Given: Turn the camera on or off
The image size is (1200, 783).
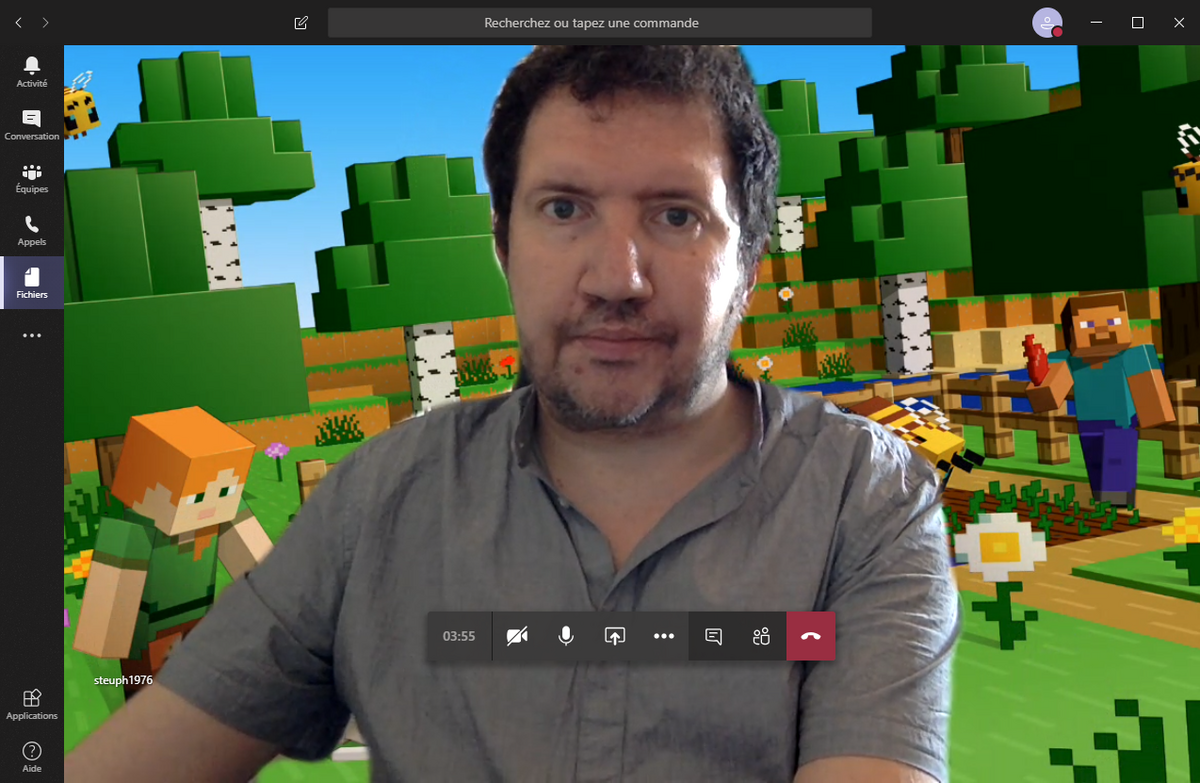Looking at the screenshot, I should pyautogui.click(x=517, y=636).
